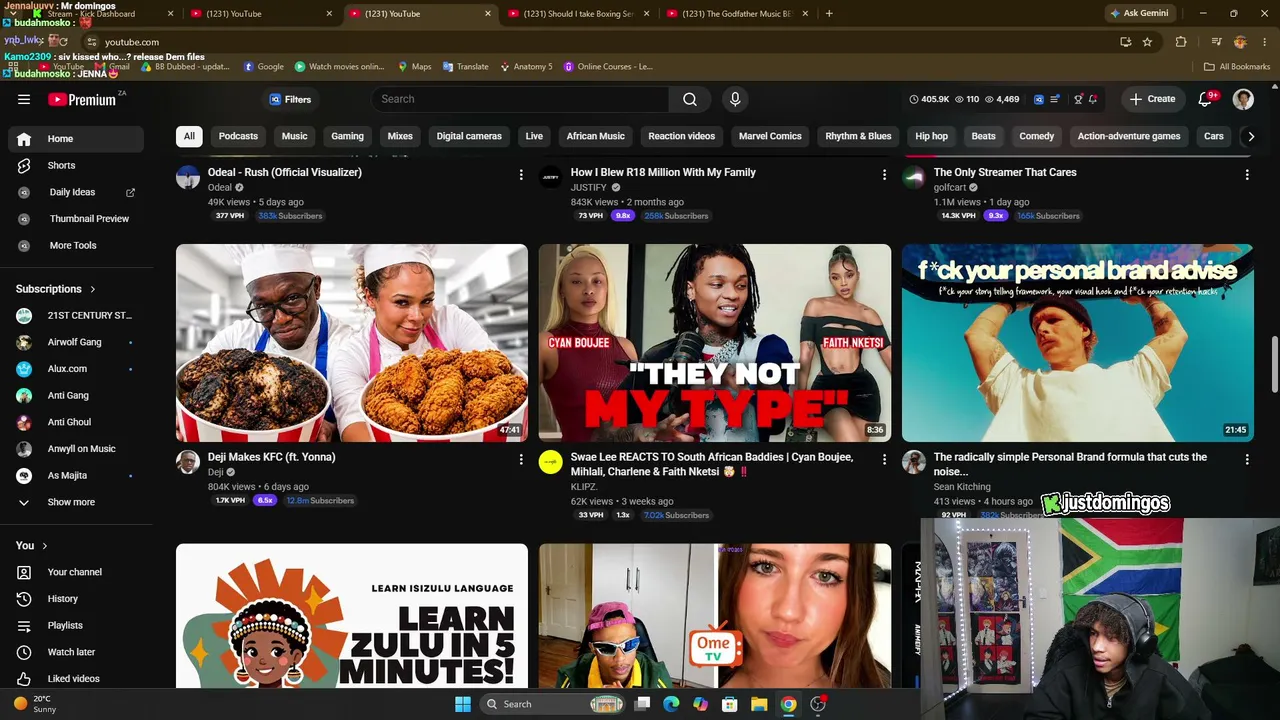Open Deji channel avatar
Image resolution: width=1280 pixels, height=720 pixels.
point(188,461)
